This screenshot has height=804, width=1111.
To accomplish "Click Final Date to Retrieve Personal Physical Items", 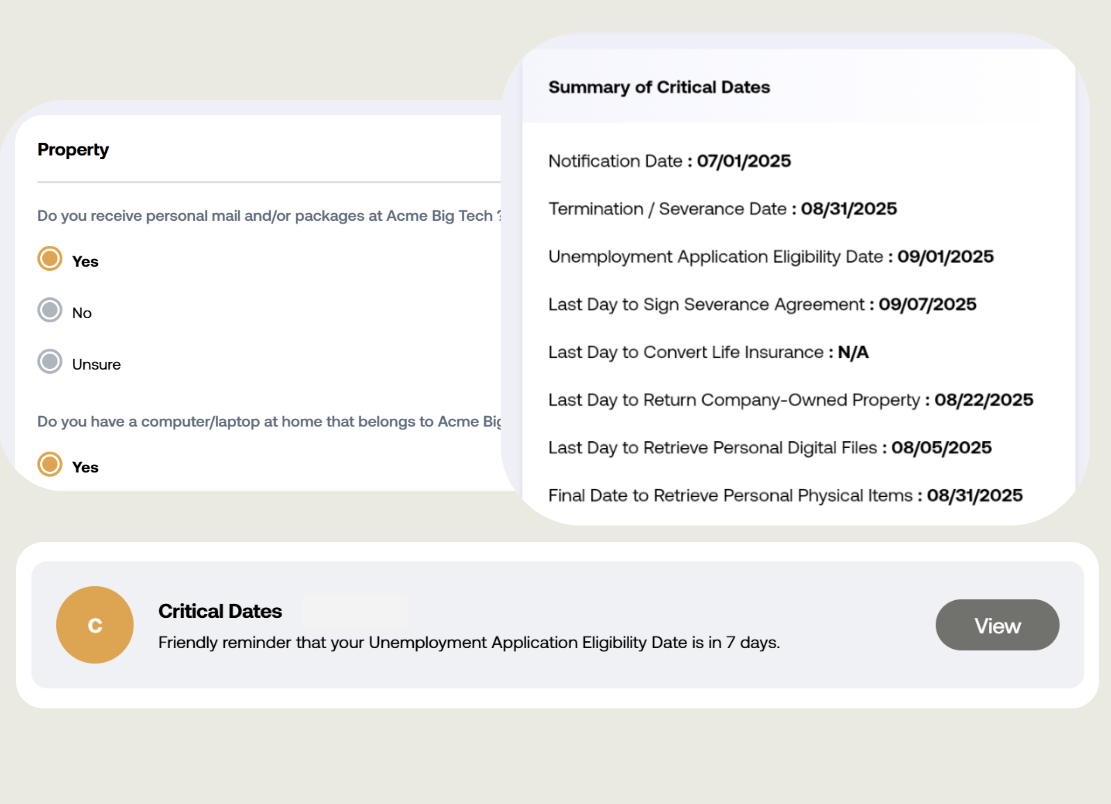I will 785,495.
